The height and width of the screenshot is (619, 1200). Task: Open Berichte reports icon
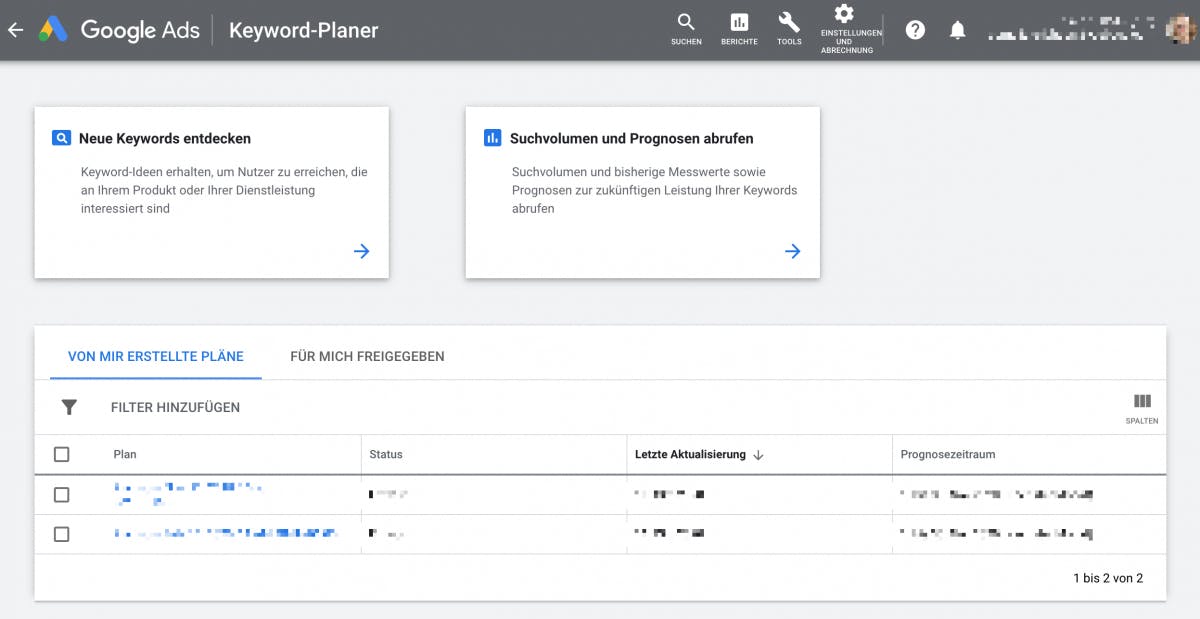click(x=739, y=22)
